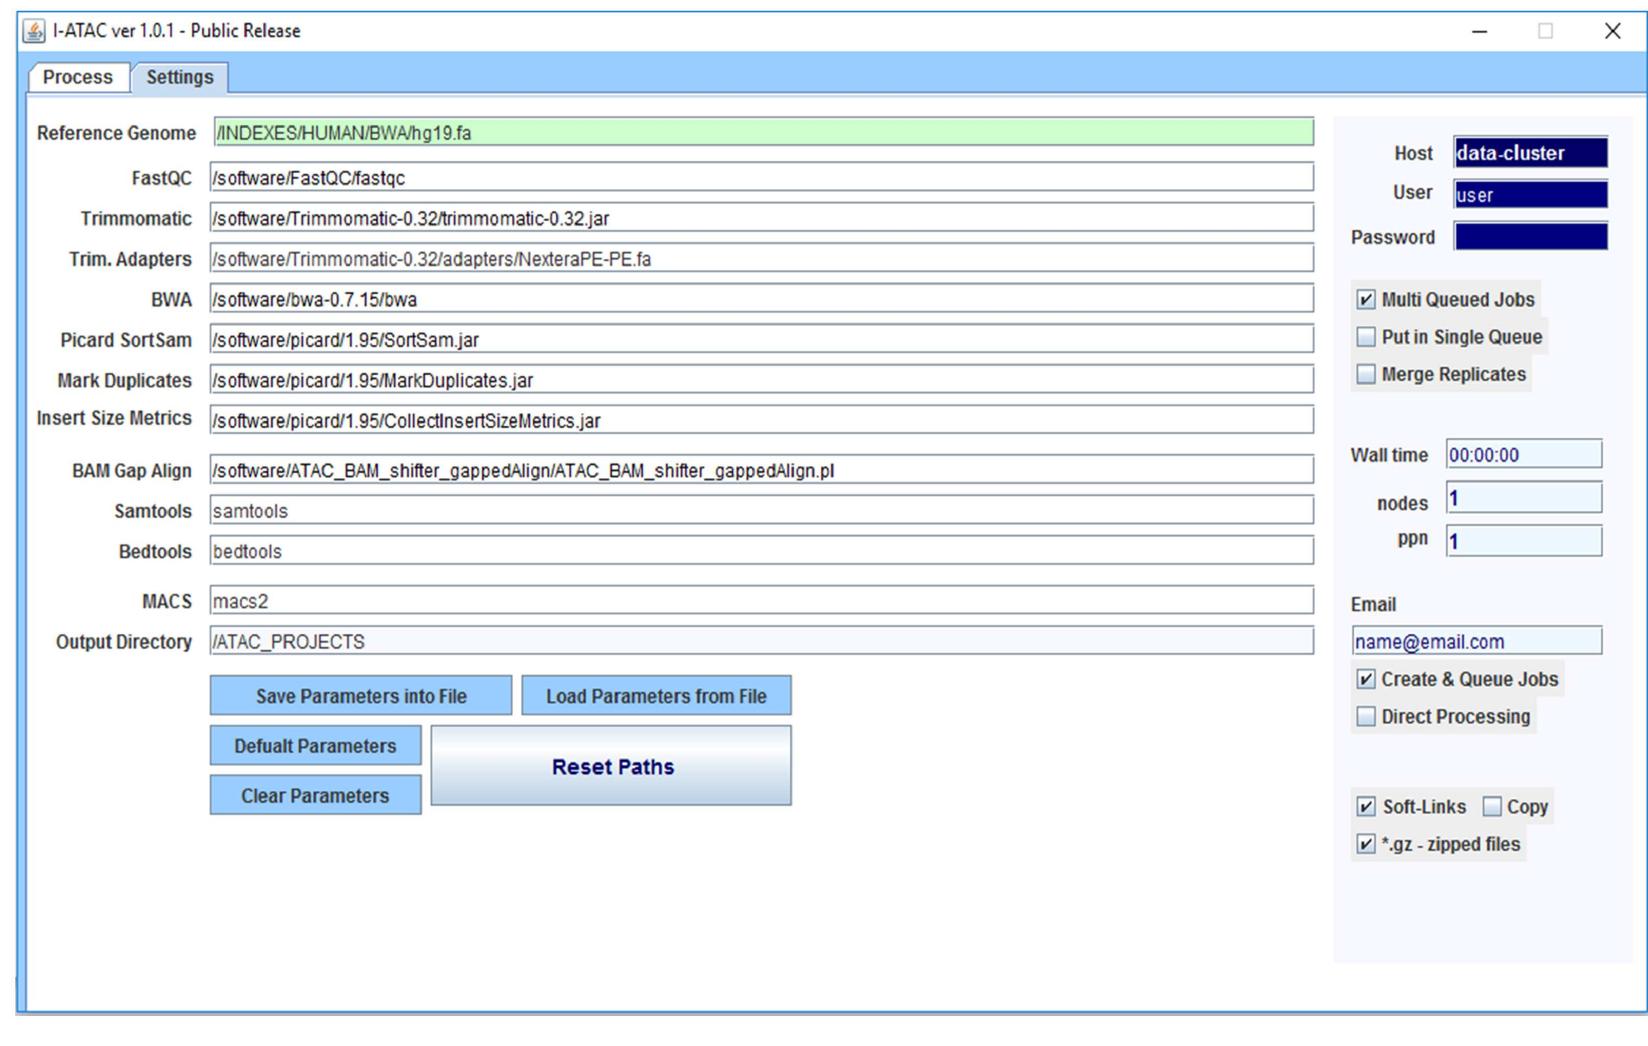Select the Settings tab
This screenshot has height=1046, width=1648.
[180, 77]
